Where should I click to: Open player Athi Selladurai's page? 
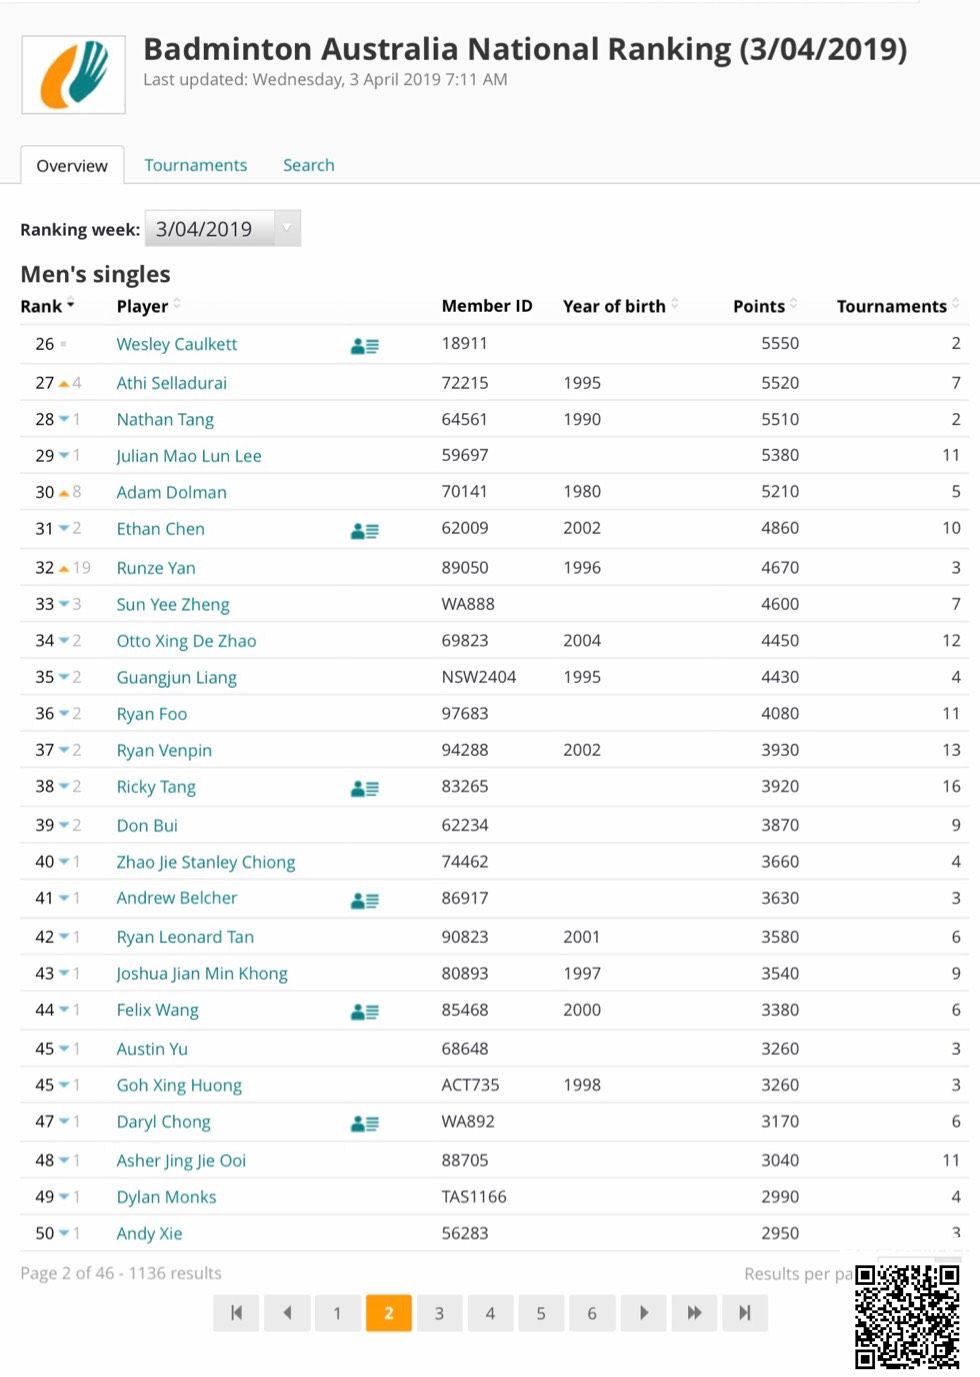171,383
